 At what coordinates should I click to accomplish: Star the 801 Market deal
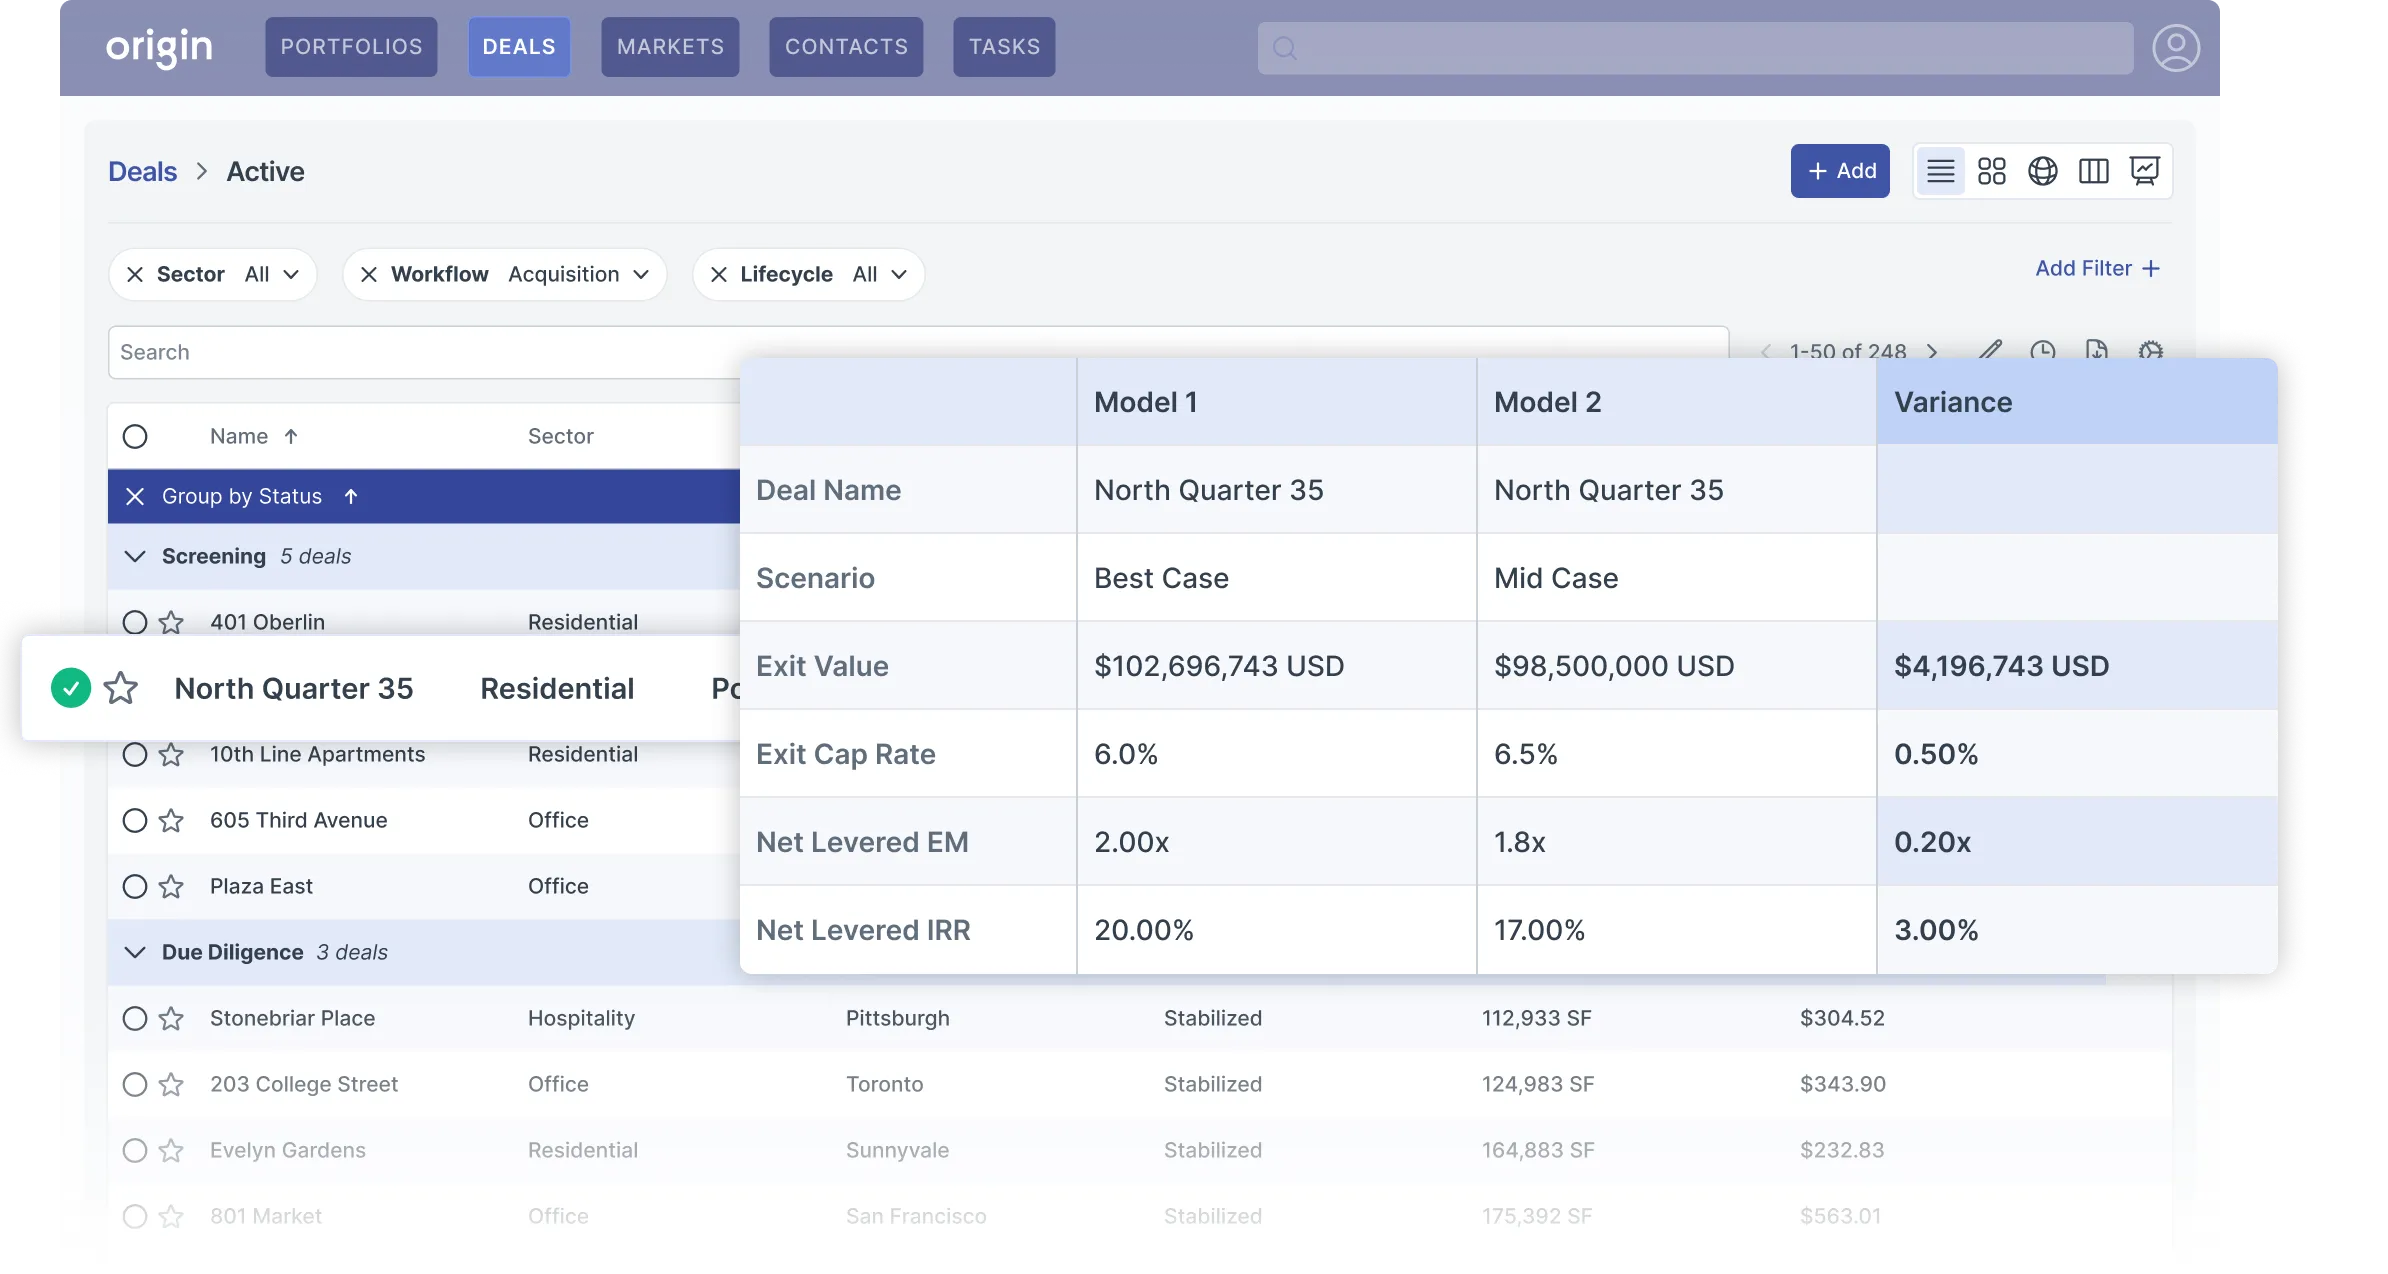coord(171,1216)
